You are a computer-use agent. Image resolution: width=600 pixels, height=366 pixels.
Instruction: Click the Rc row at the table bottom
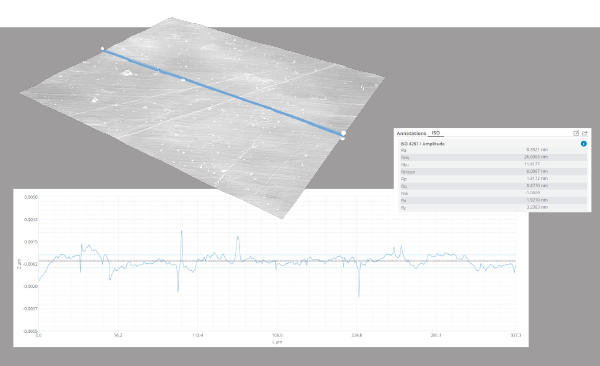[x=493, y=208]
